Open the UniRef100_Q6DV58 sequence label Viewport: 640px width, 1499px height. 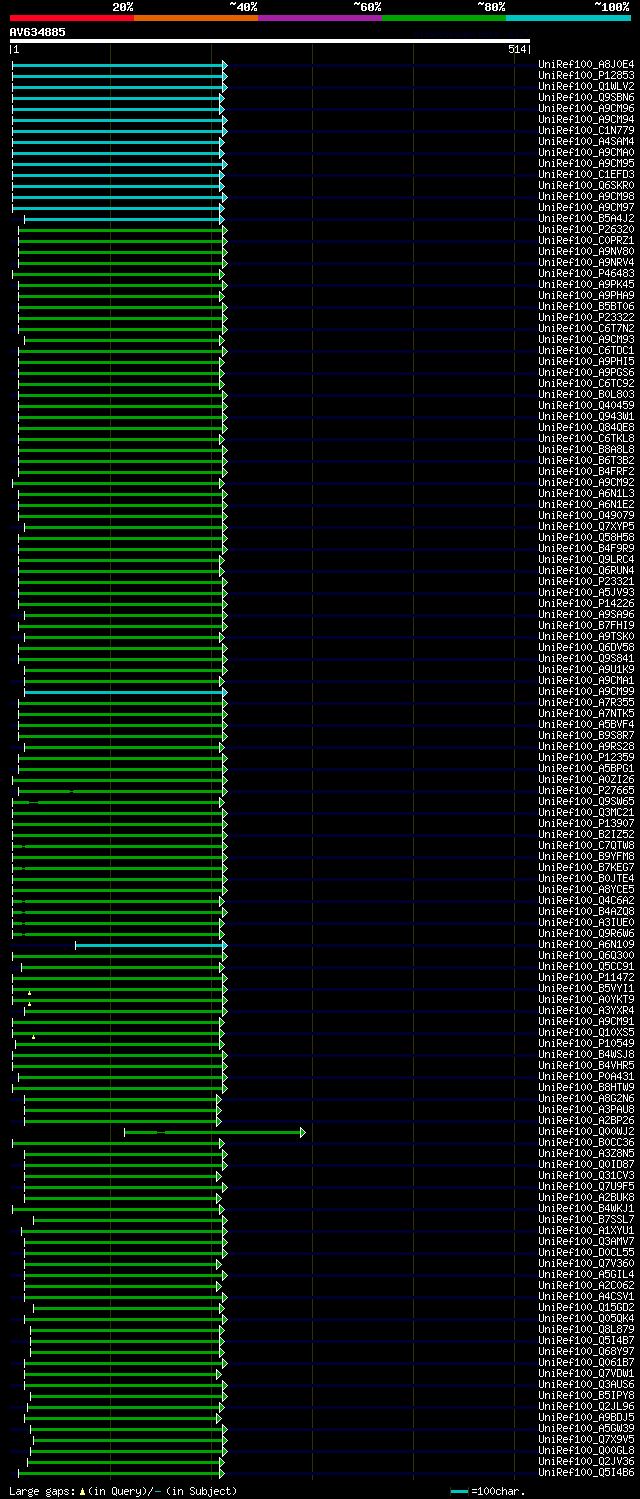point(586,647)
